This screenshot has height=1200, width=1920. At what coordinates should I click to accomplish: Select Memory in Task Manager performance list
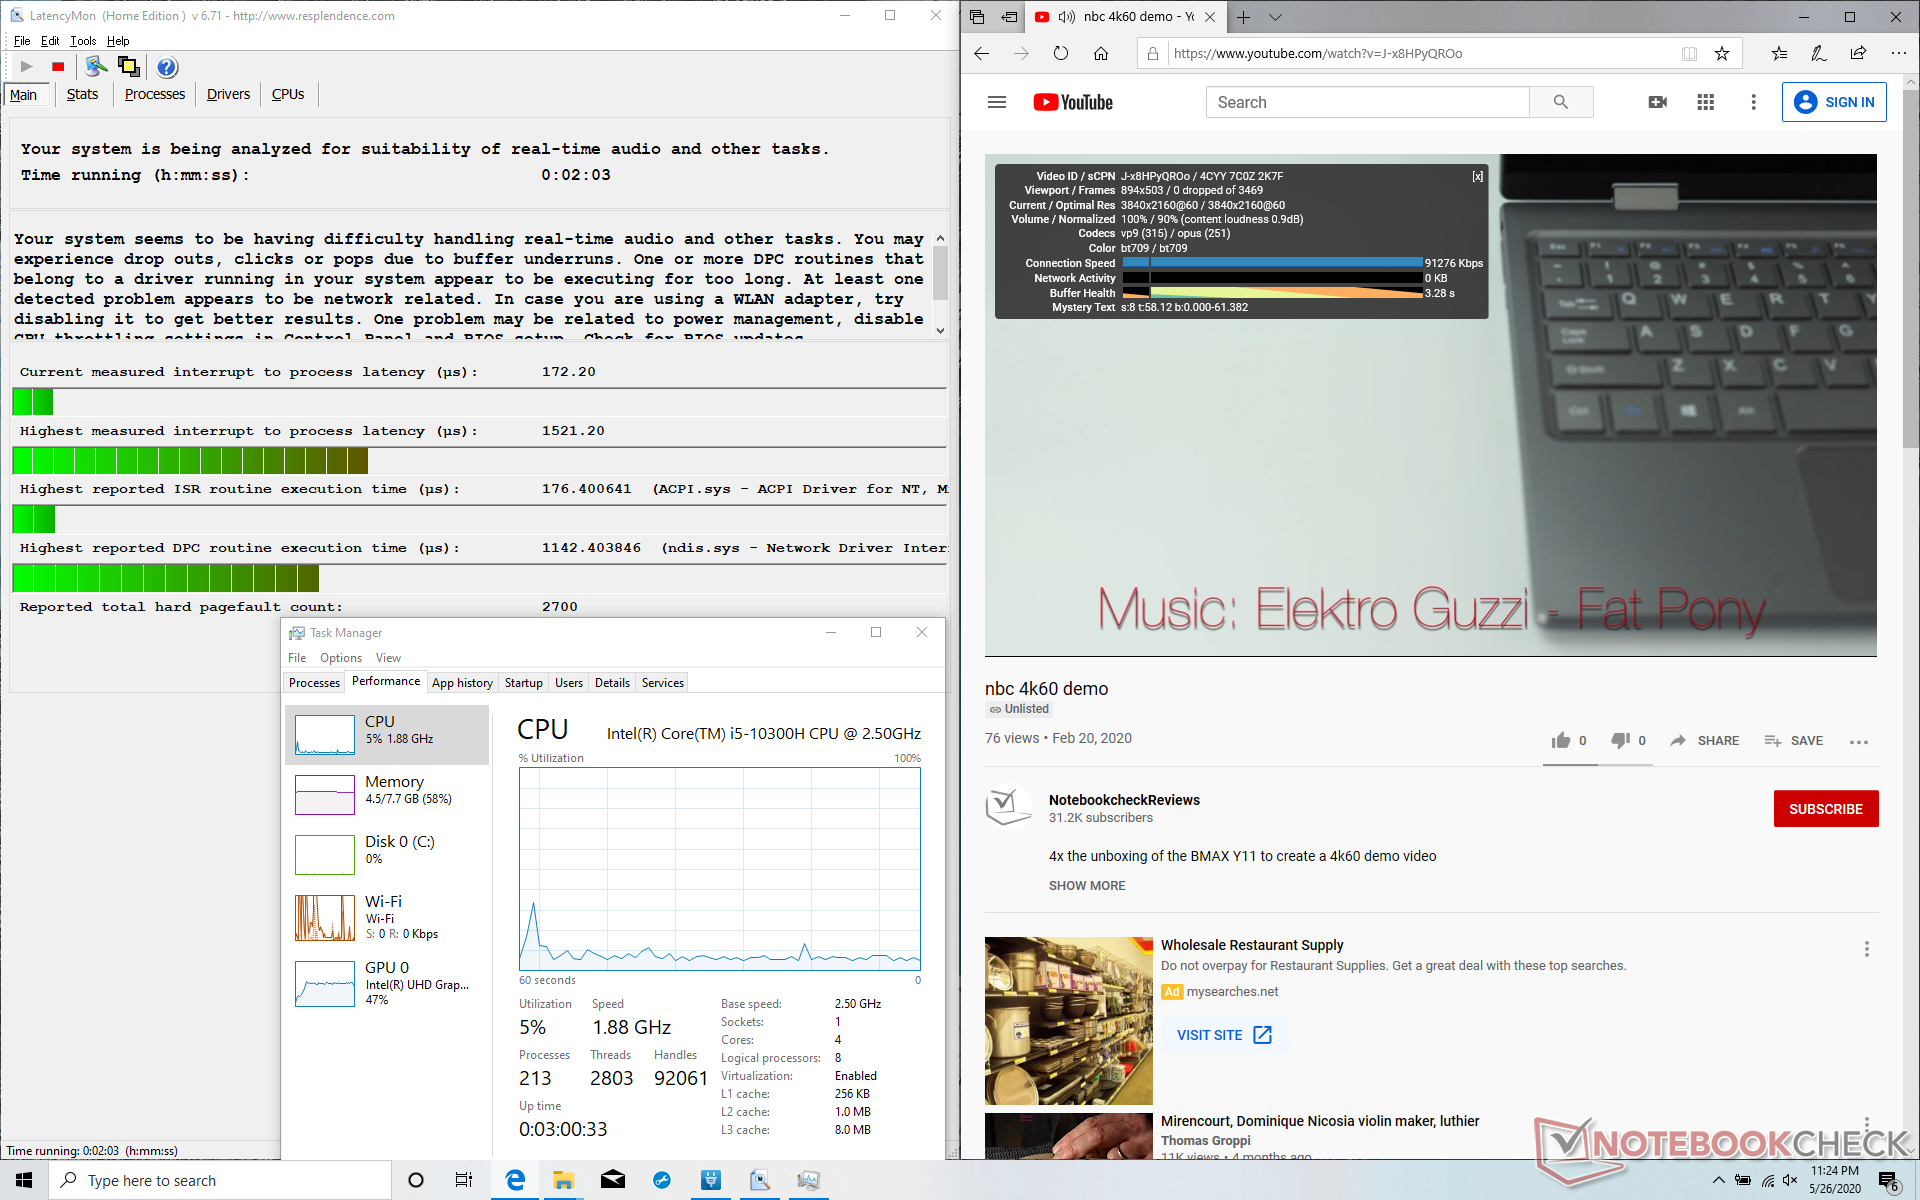point(388,790)
